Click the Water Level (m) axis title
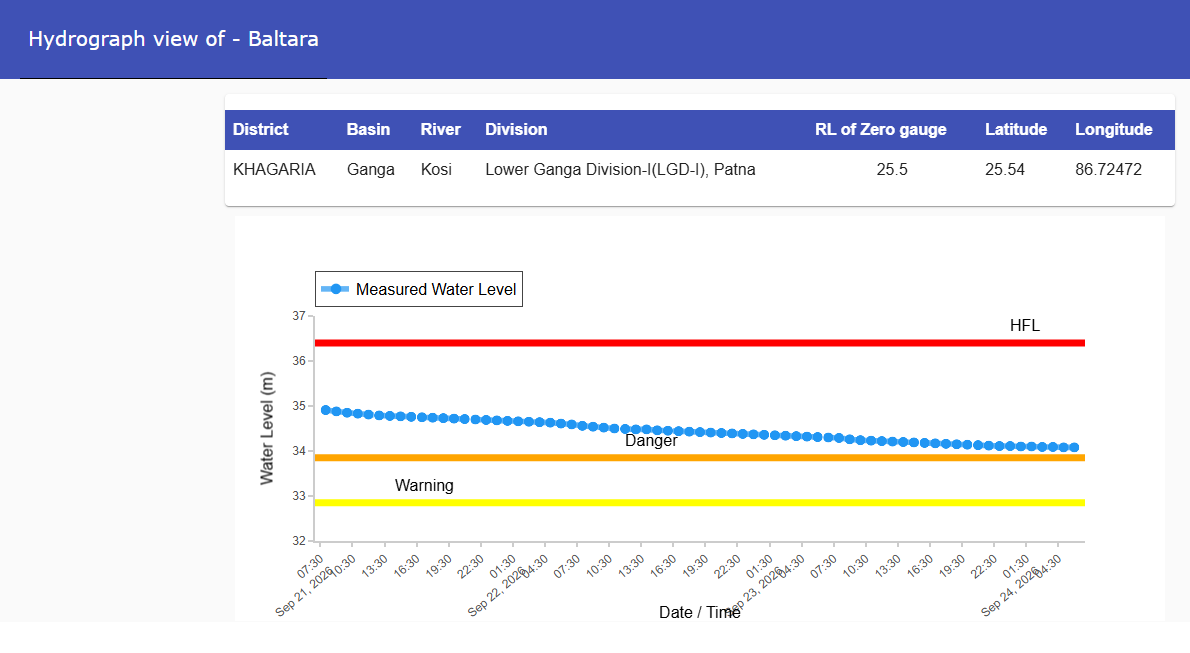Viewport: 1190px width, 653px height. [x=266, y=428]
